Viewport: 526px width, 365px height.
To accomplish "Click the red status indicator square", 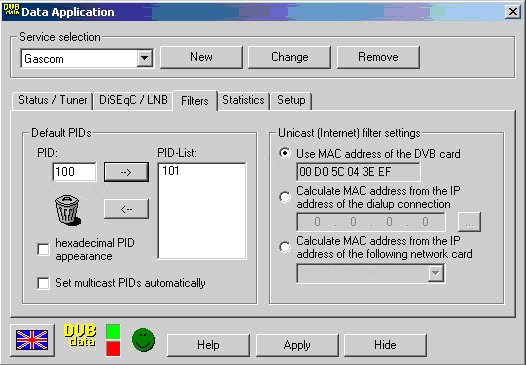I will (x=113, y=348).
